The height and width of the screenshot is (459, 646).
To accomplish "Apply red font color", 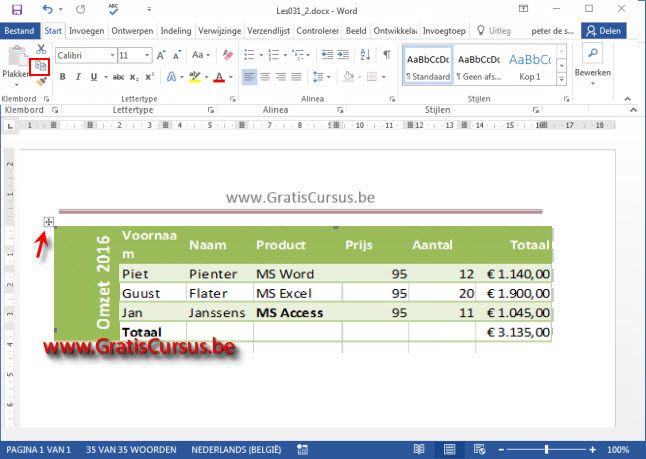I will (x=219, y=77).
